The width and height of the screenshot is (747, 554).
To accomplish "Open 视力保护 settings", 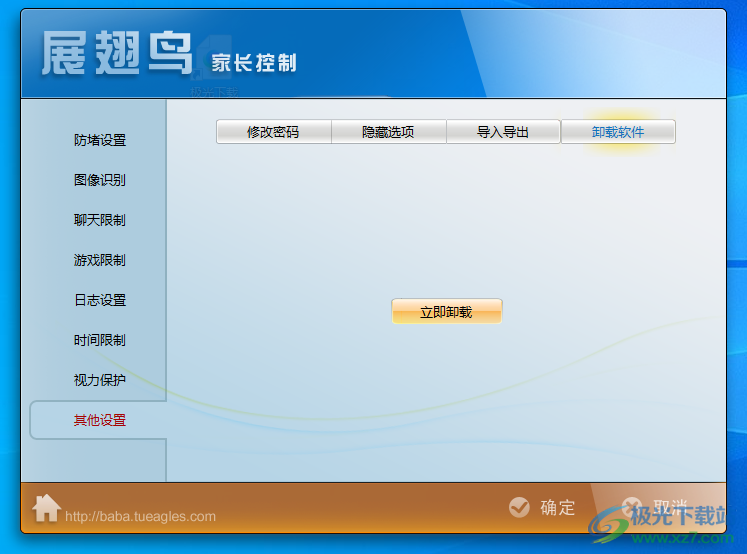I will click(x=100, y=380).
